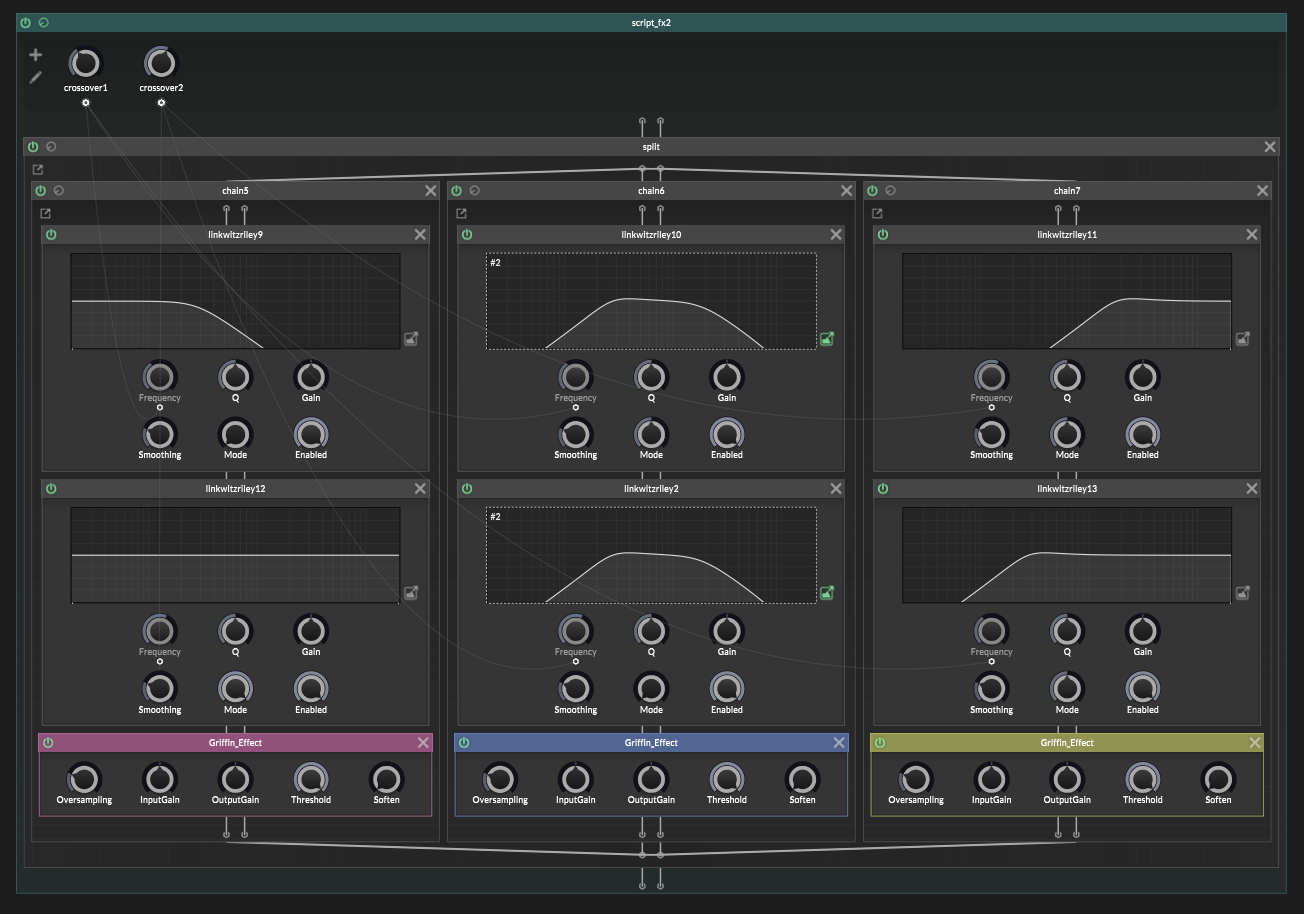Select the pink Griffin_Effect header
The height and width of the screenshot is (914, 1304).
(x=235, y=742)
